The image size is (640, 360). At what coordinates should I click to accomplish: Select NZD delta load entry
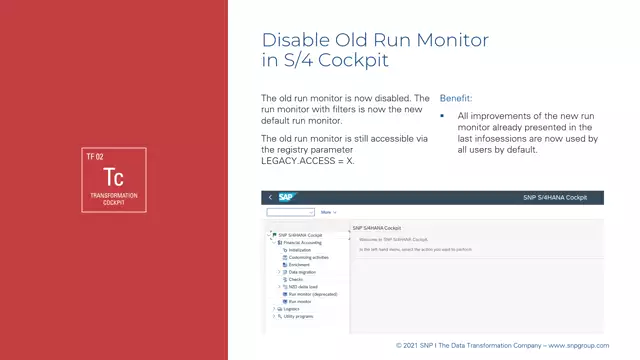[303, 287]
